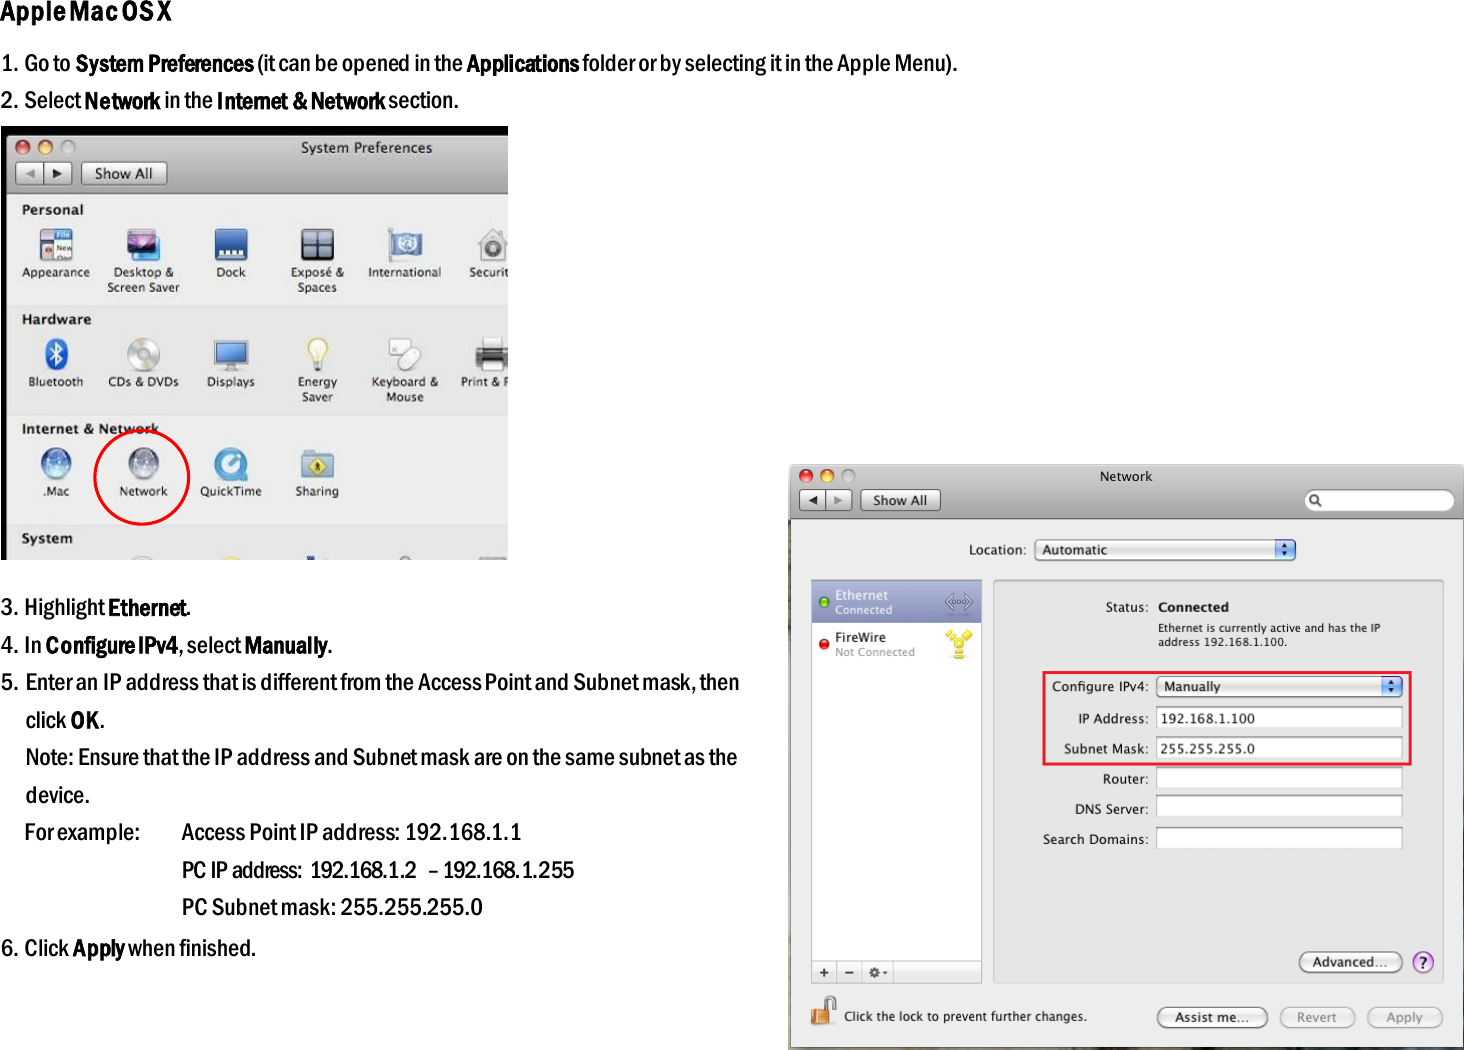Open Exposé & Spaces preferences
Image resolution: width=1464 pixels, height=1050 pixels.
[x=317, y=245]
